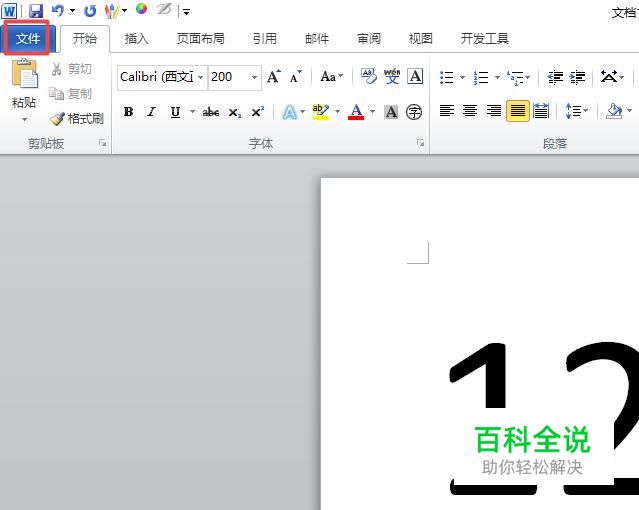639x510 pixels.
Task: Switch to Page Layout (页面布局) tab
Action: pyautogui.click(x=201, y=39)
